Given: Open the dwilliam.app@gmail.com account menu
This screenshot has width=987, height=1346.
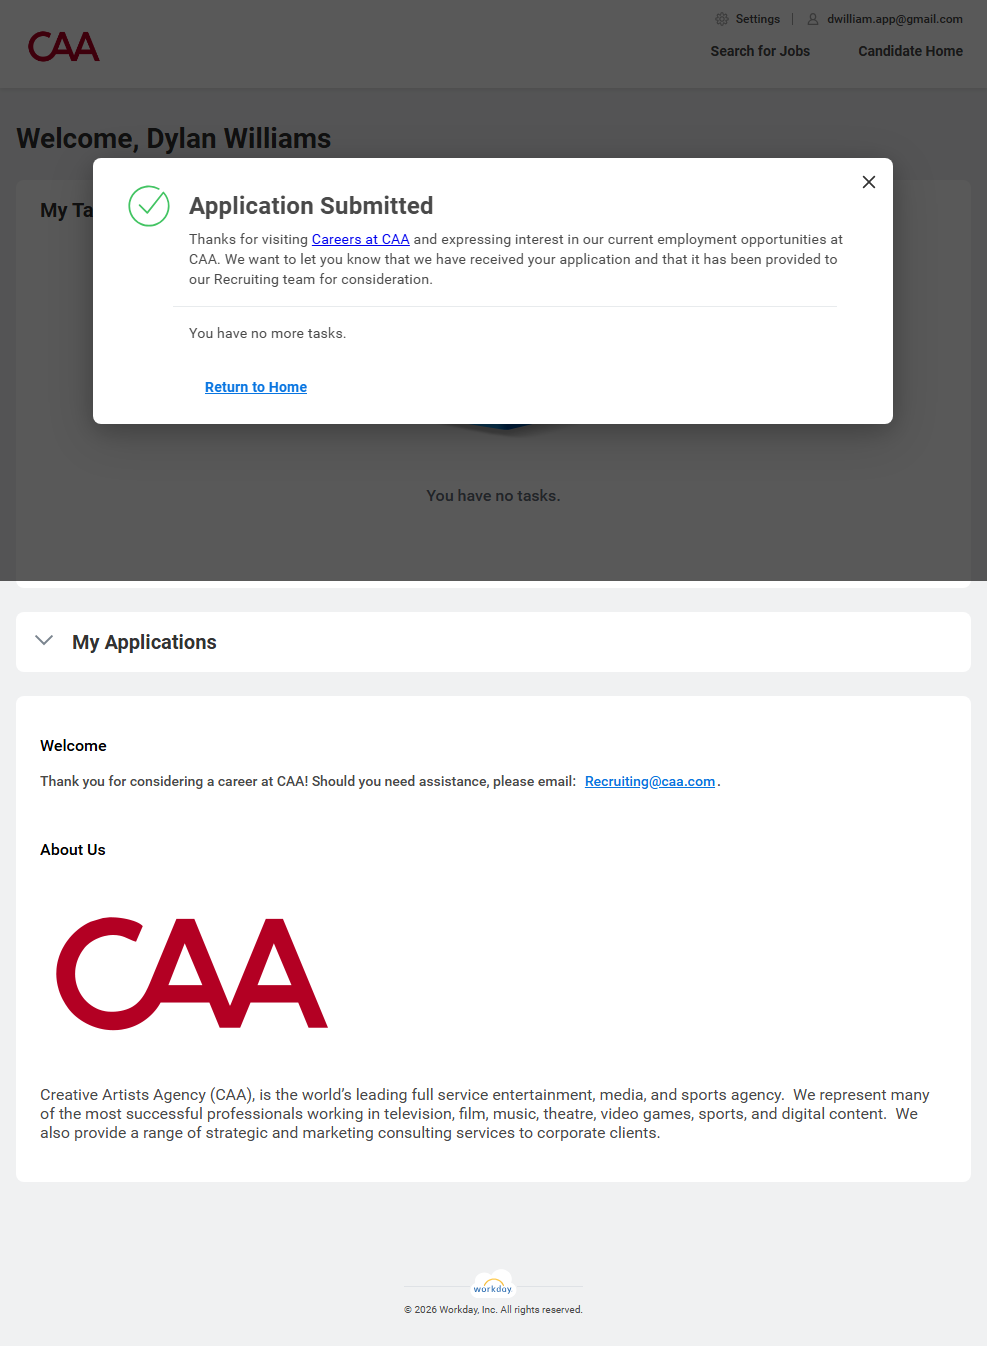Looking at the screenshot, I should click(894, 19).
